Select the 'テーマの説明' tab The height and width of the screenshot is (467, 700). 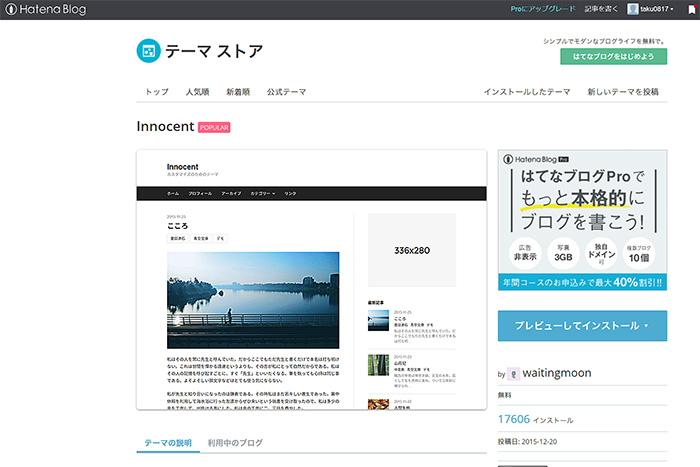pos(167,442)
